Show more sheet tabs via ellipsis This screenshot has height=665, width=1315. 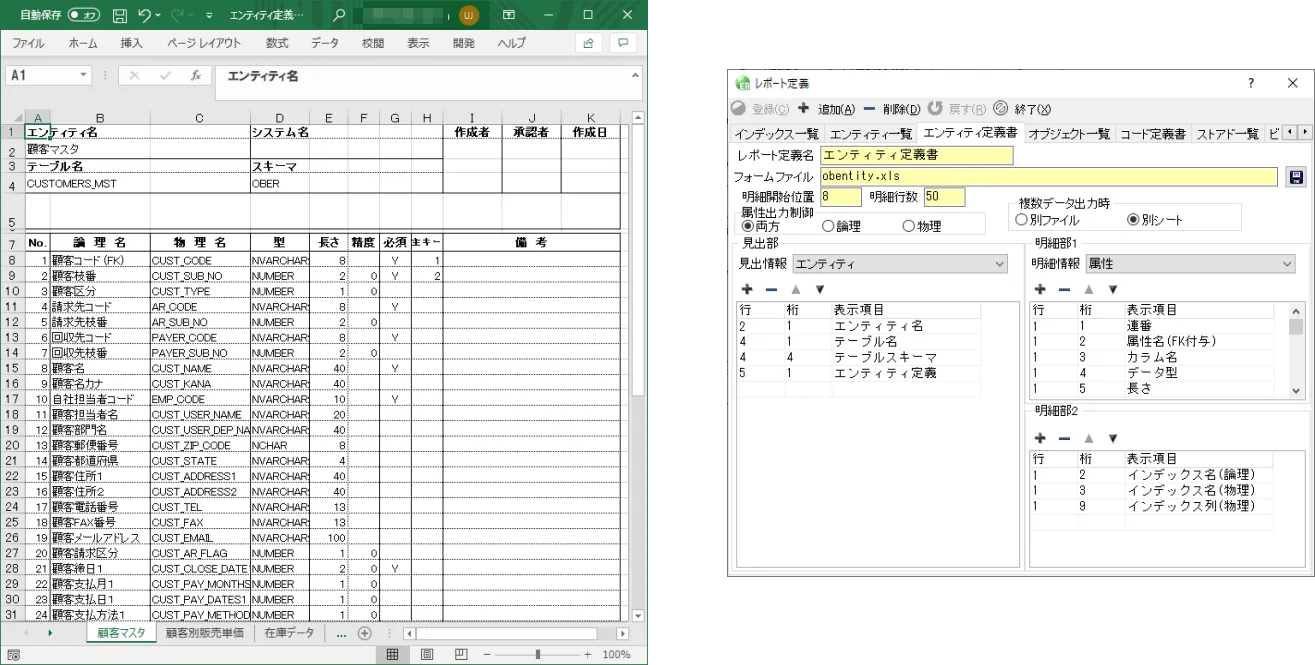pyautogui.click(x=341, y=633)
